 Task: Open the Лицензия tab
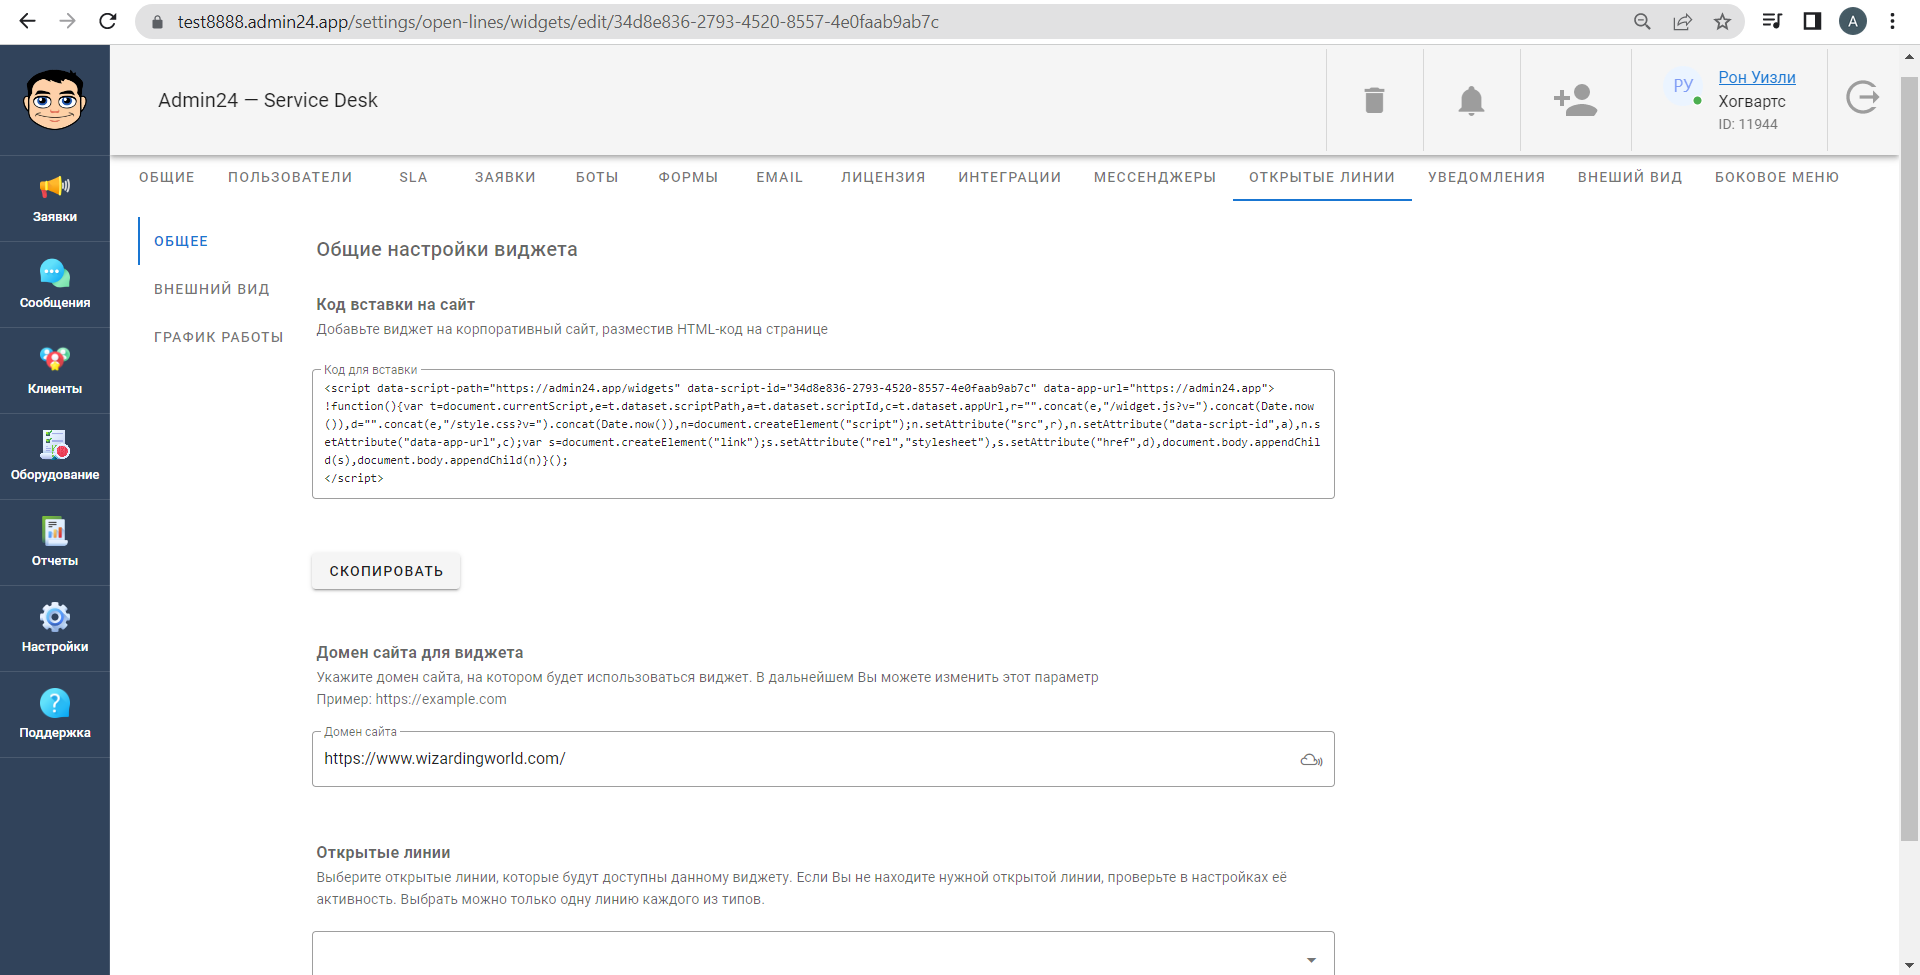[x=883, y=177]
